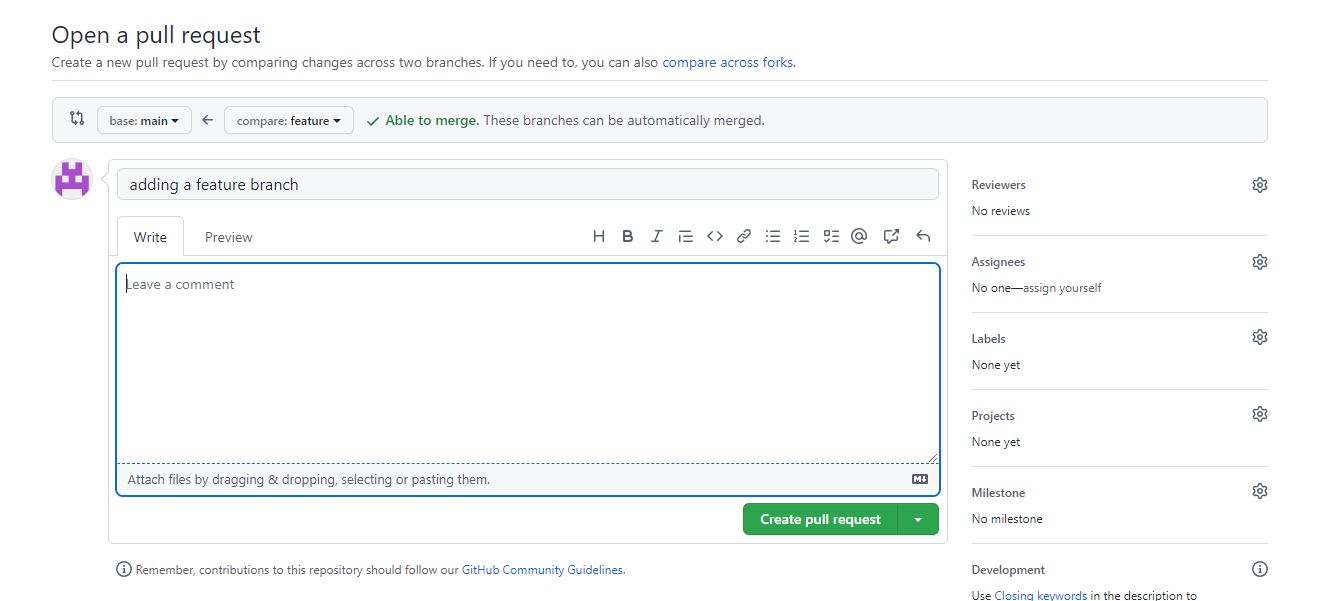Insert a quote block
This screenshot has height=601, width=1336.
pyautogui.click(x=686, y=237)
